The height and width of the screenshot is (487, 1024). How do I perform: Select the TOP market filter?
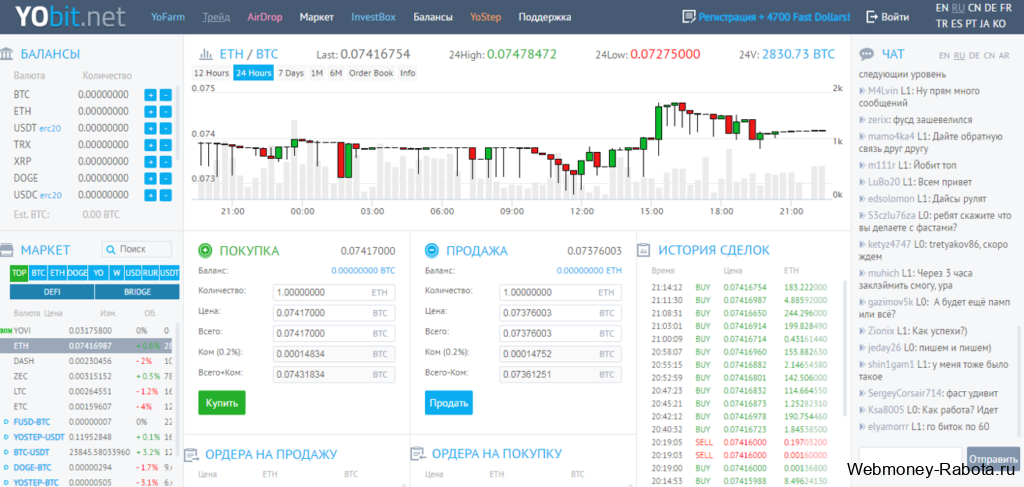tap(19, 273)
